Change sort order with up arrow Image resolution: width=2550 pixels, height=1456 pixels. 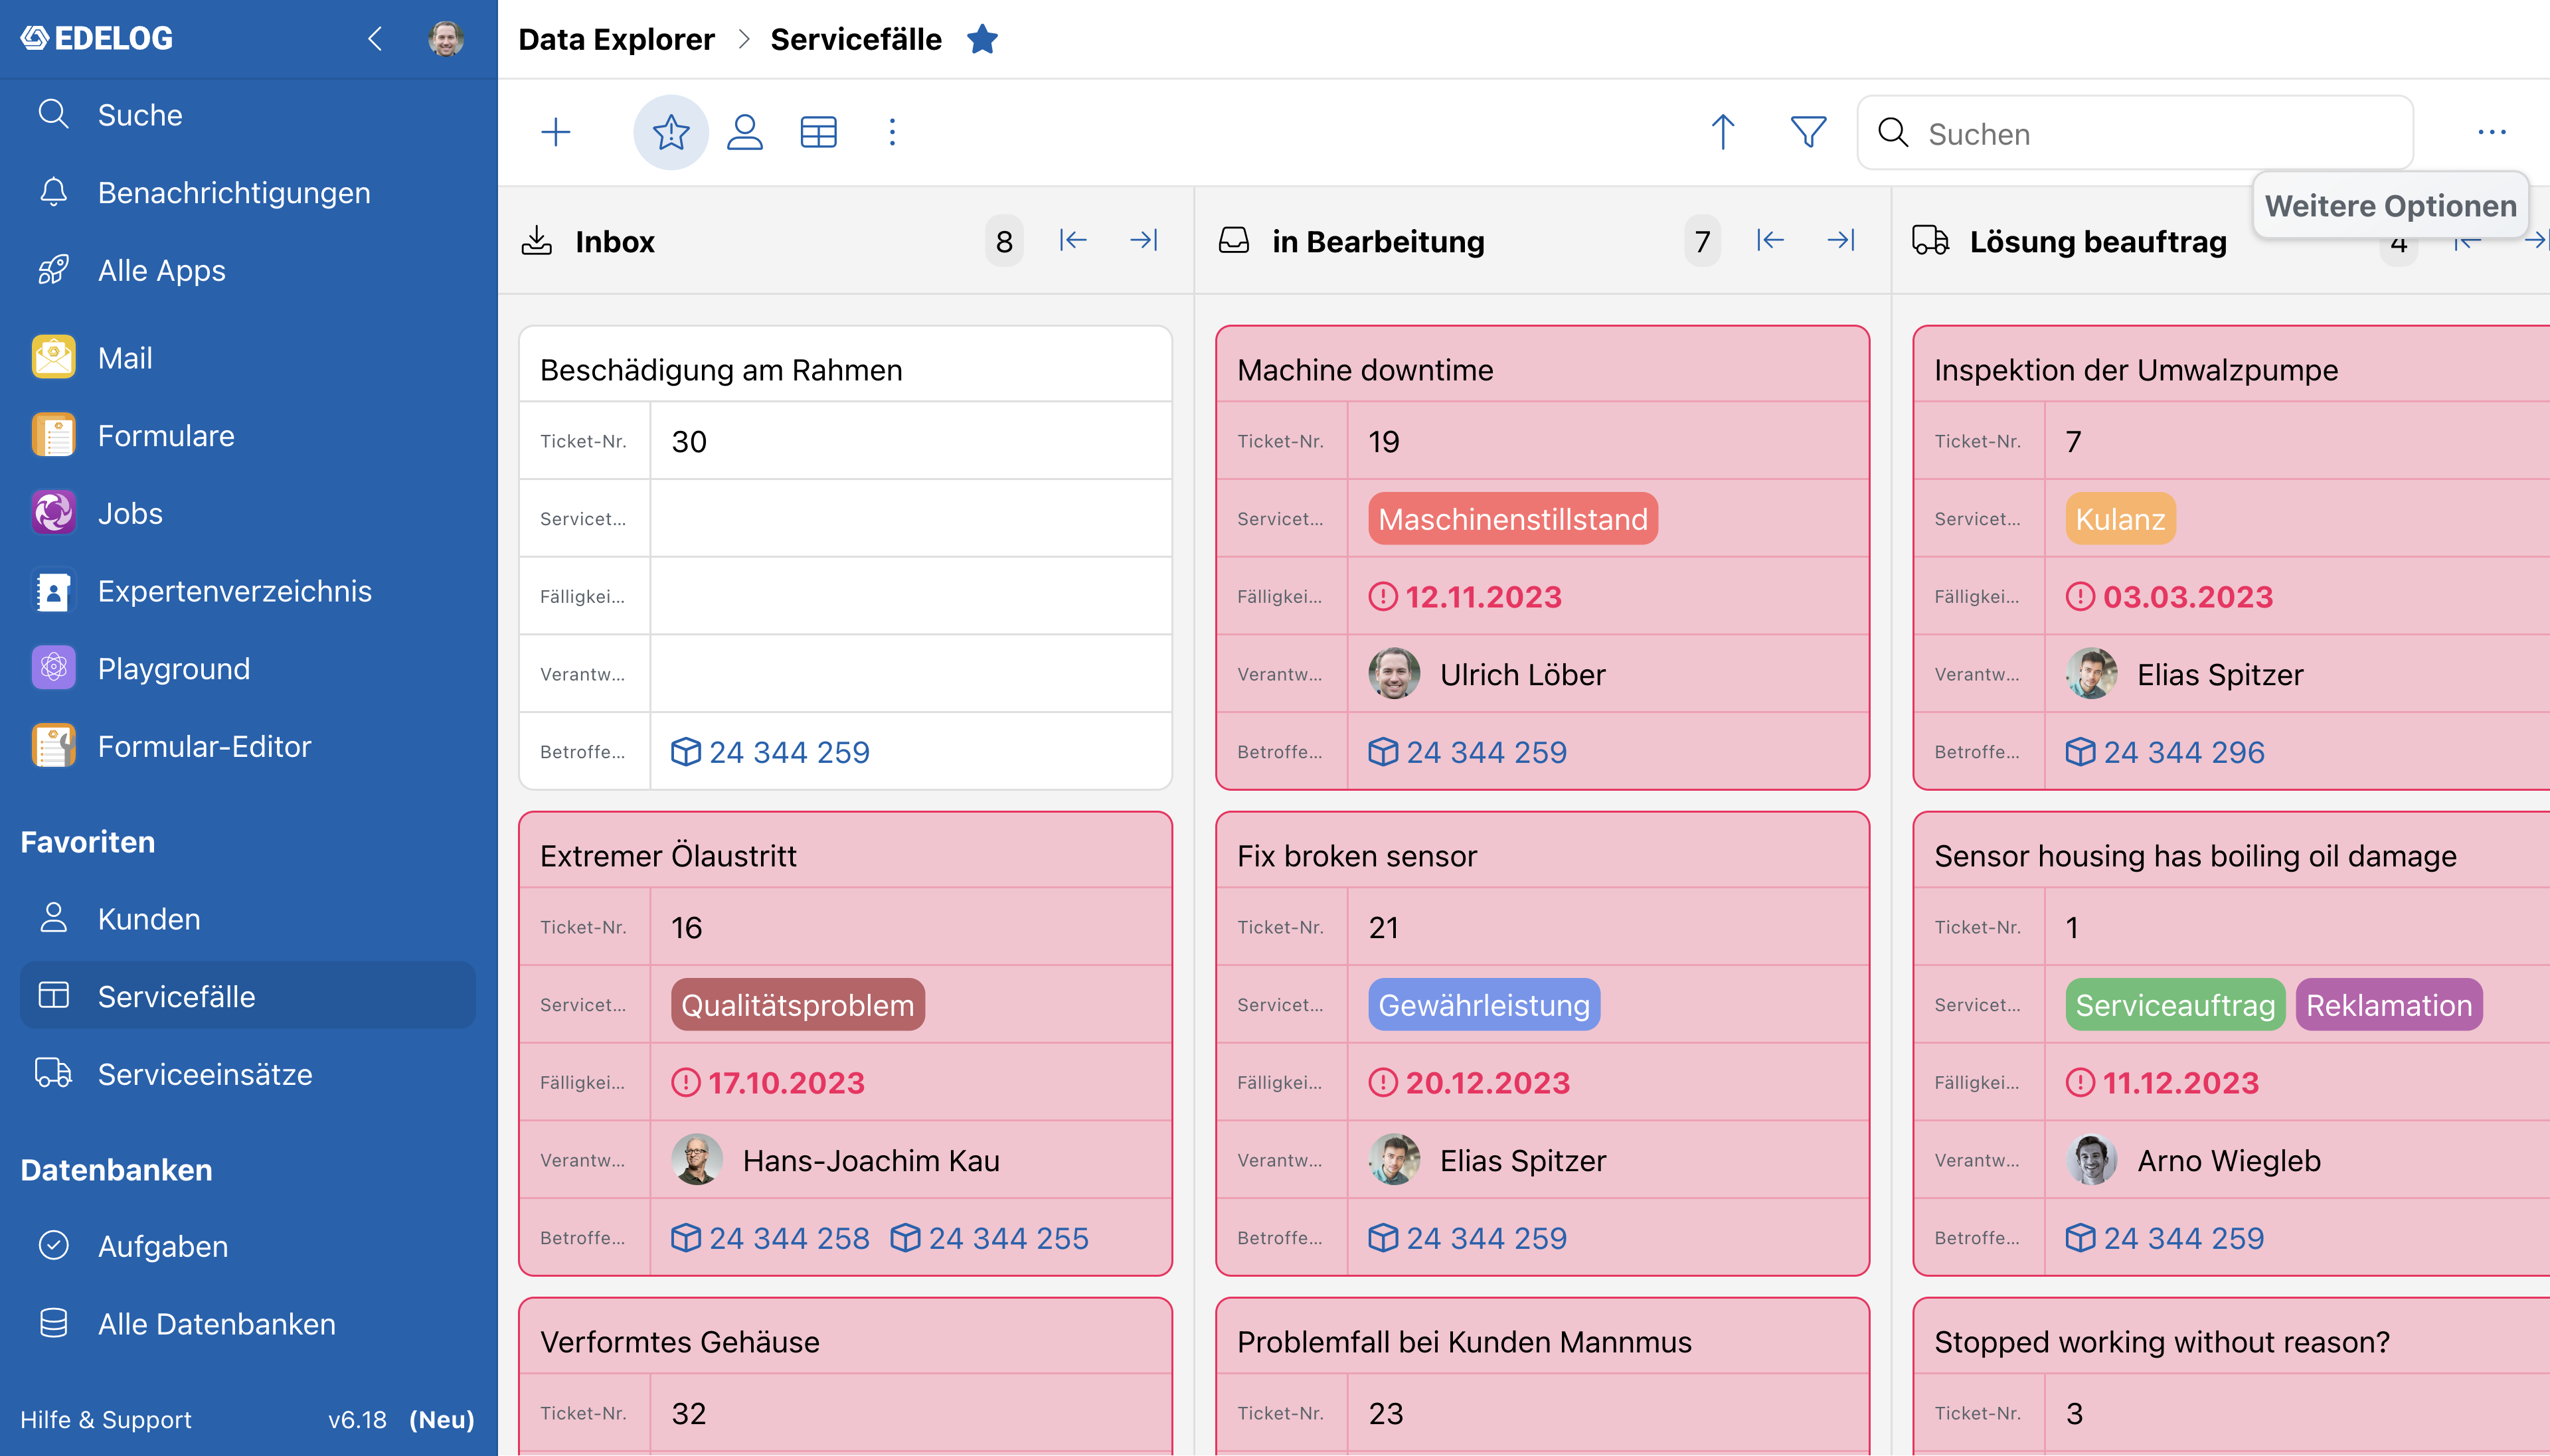[x=1723, y=132]
